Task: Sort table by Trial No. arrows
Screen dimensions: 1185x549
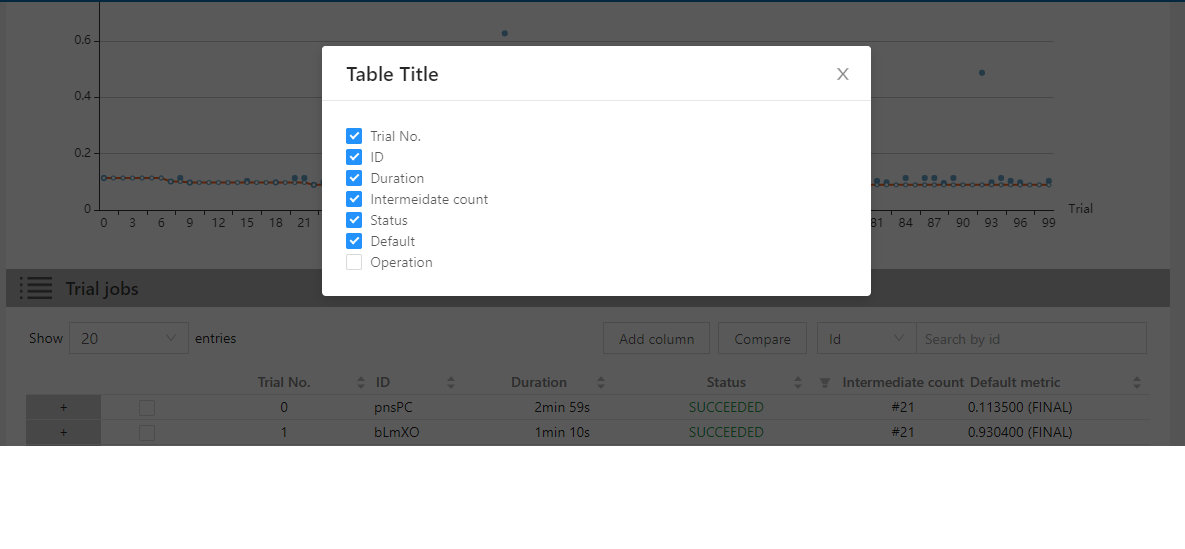Action: [x=361, y=383]
